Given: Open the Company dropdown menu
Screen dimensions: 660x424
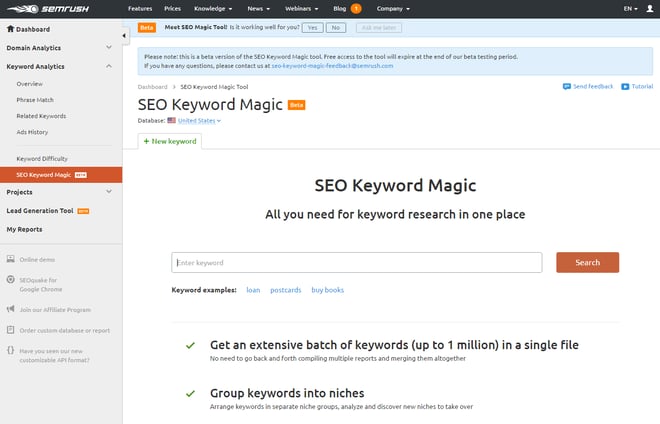Looking at the screenshot, I should 393,8.
